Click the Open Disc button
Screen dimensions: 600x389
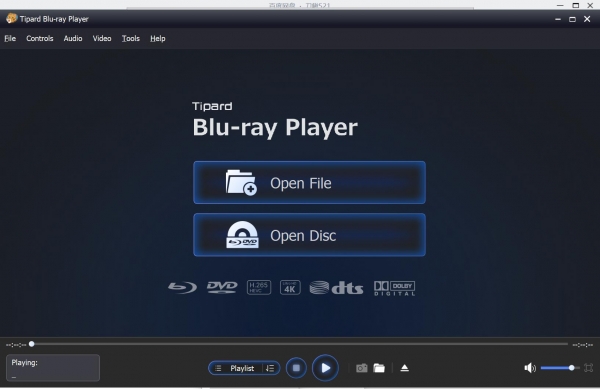[309, 235]
